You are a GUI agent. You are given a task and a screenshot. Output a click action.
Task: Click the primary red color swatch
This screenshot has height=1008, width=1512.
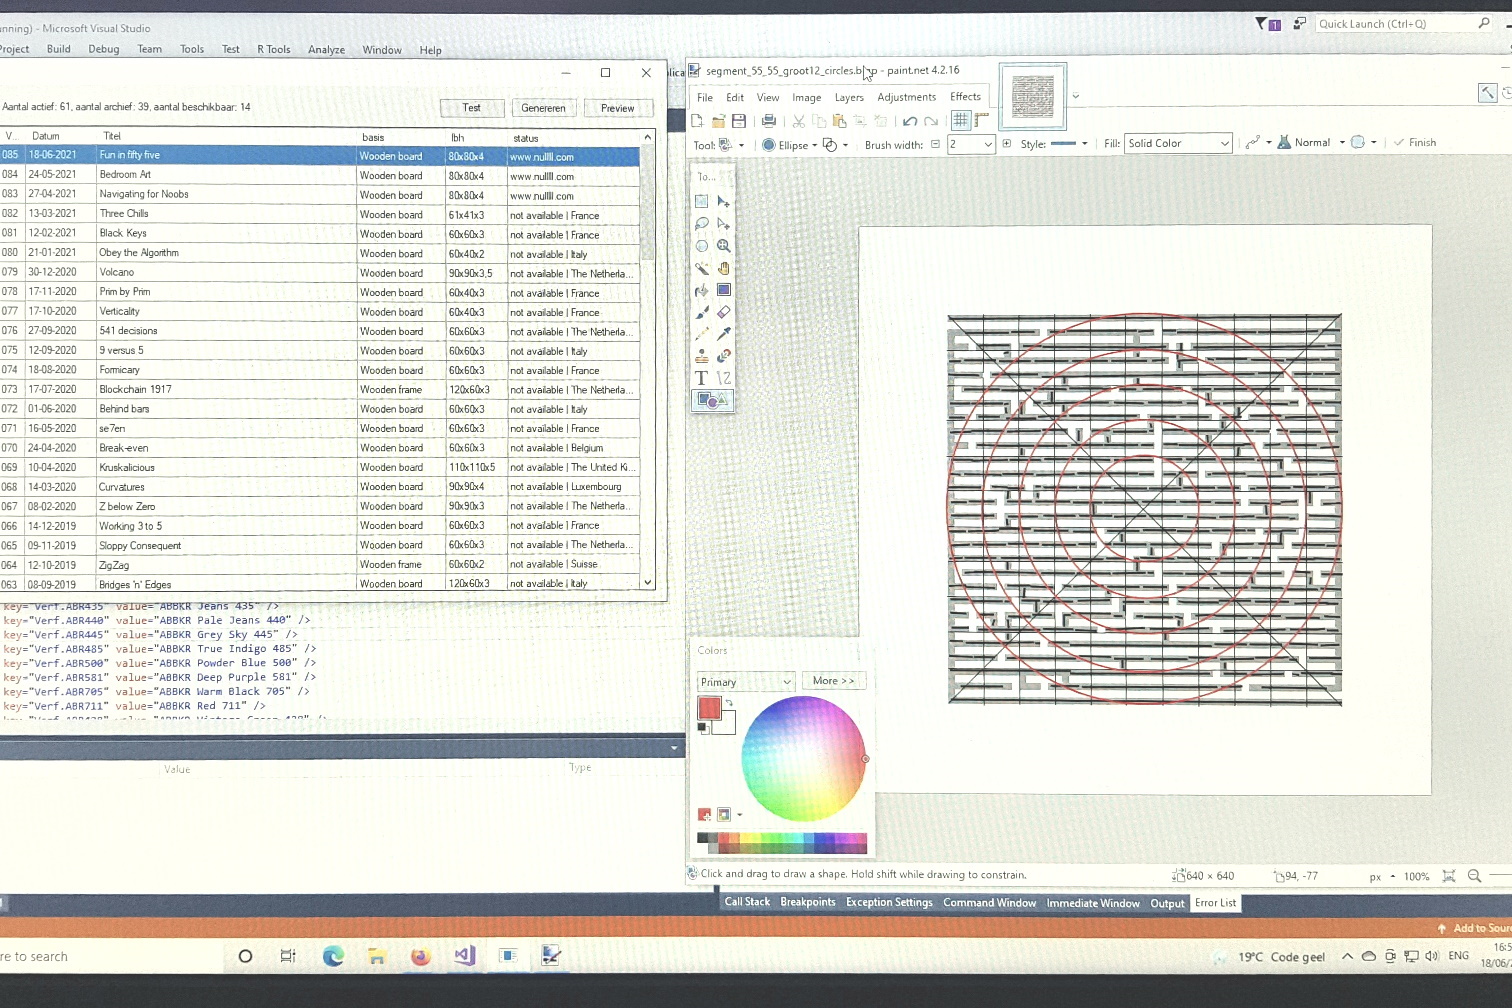709,708
